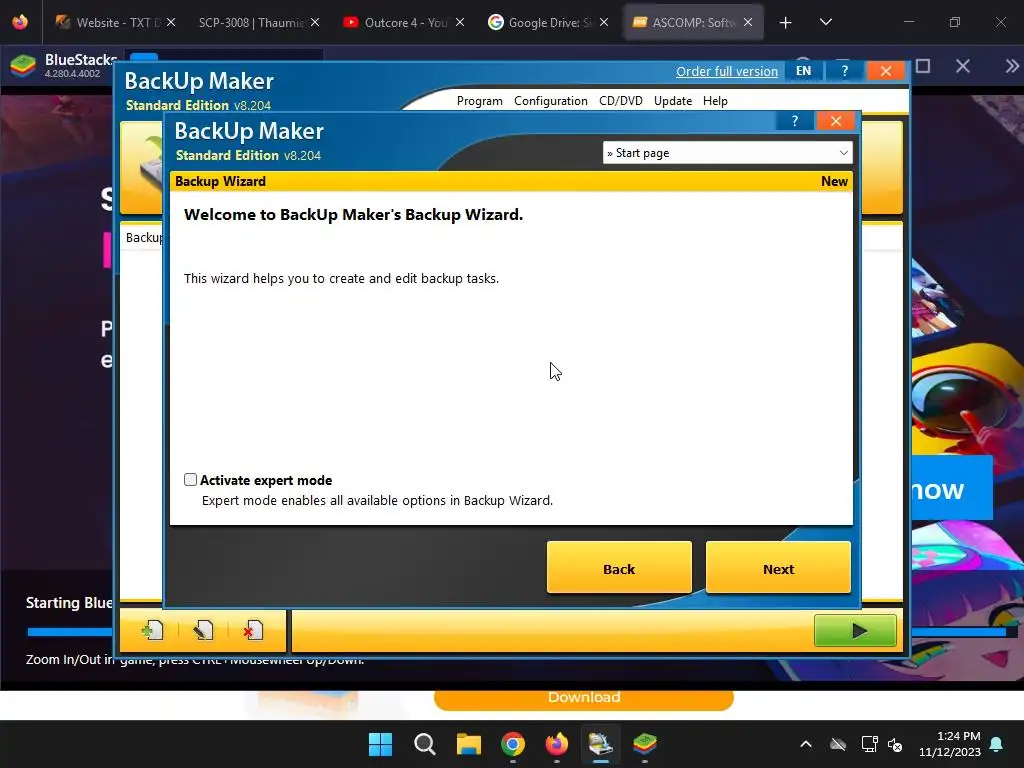Screen dimensions: 1024x768
Task: Open File Explorer from taskbar
Action: point(468,744)
